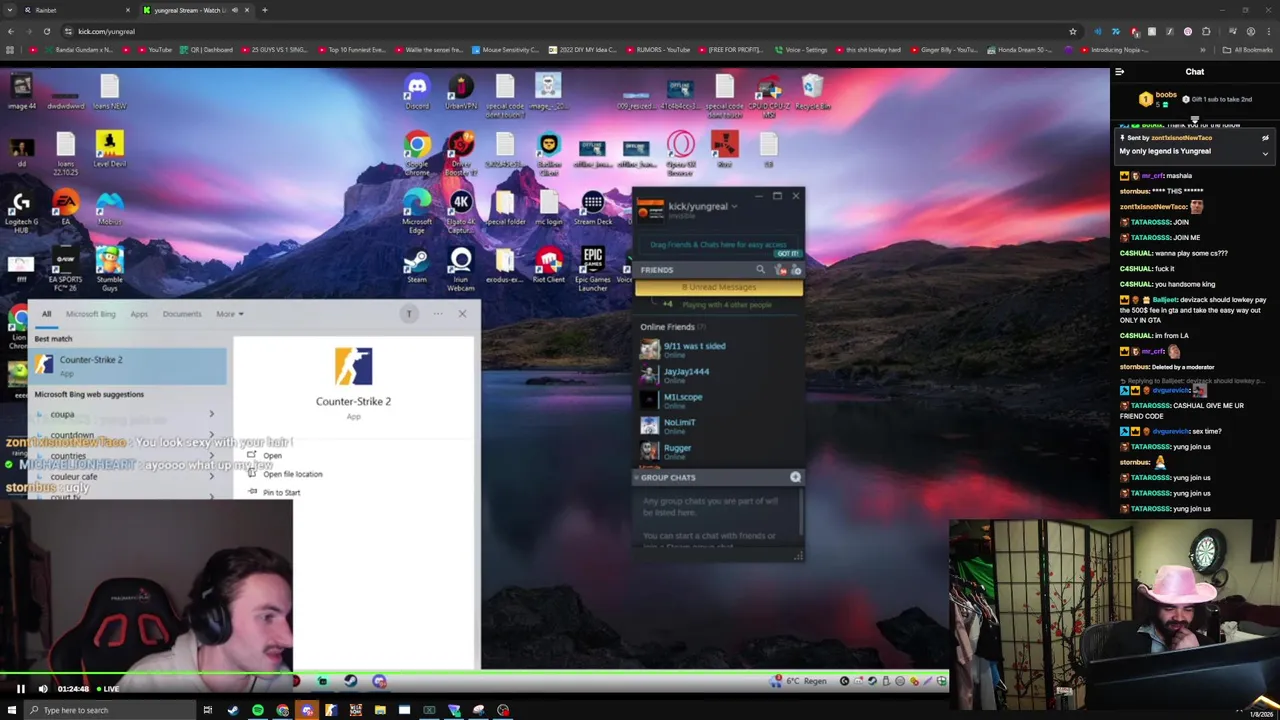Open the Stumble Guys desktop shortcut
1280x720 pixels.
(110, 268)
